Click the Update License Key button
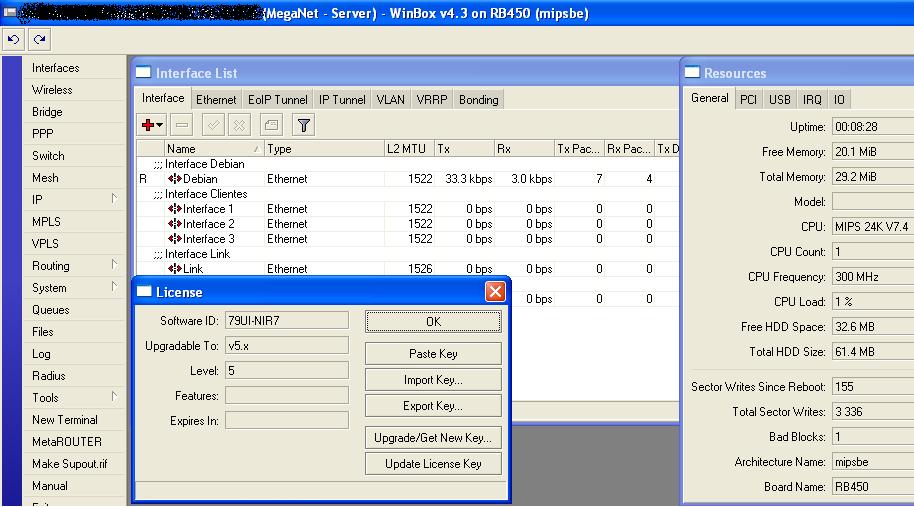The width and height of the screenshot is (914, 507). tap(433, 464)
